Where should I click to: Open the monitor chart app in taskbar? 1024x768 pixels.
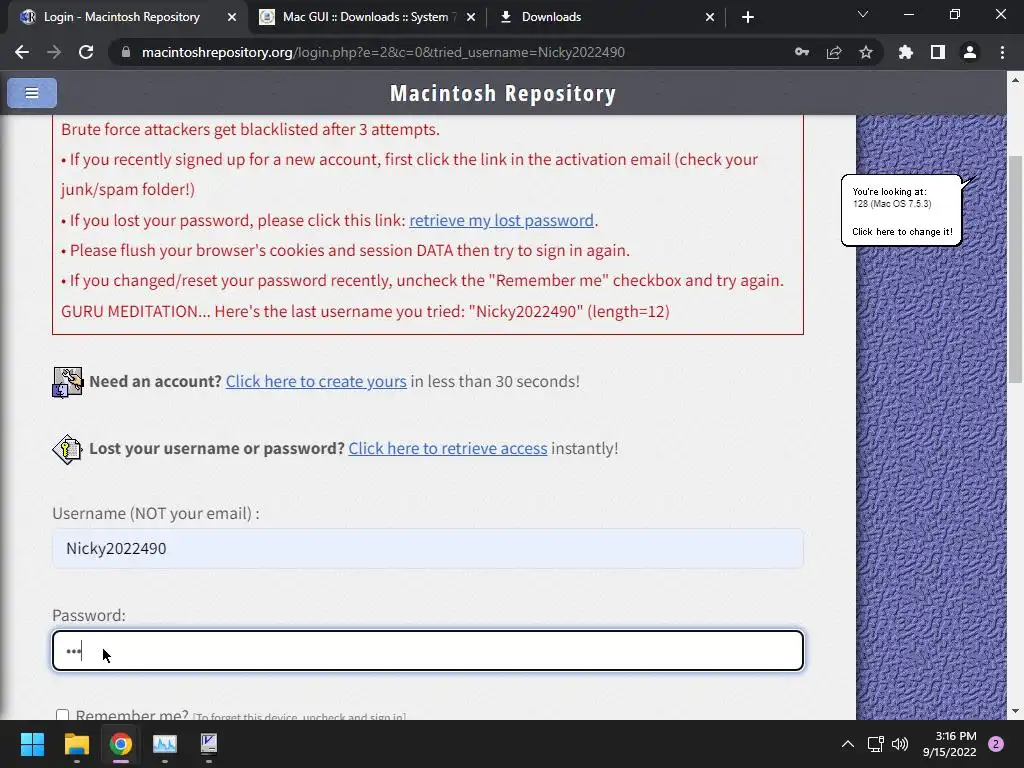click(x=165, y=744)
